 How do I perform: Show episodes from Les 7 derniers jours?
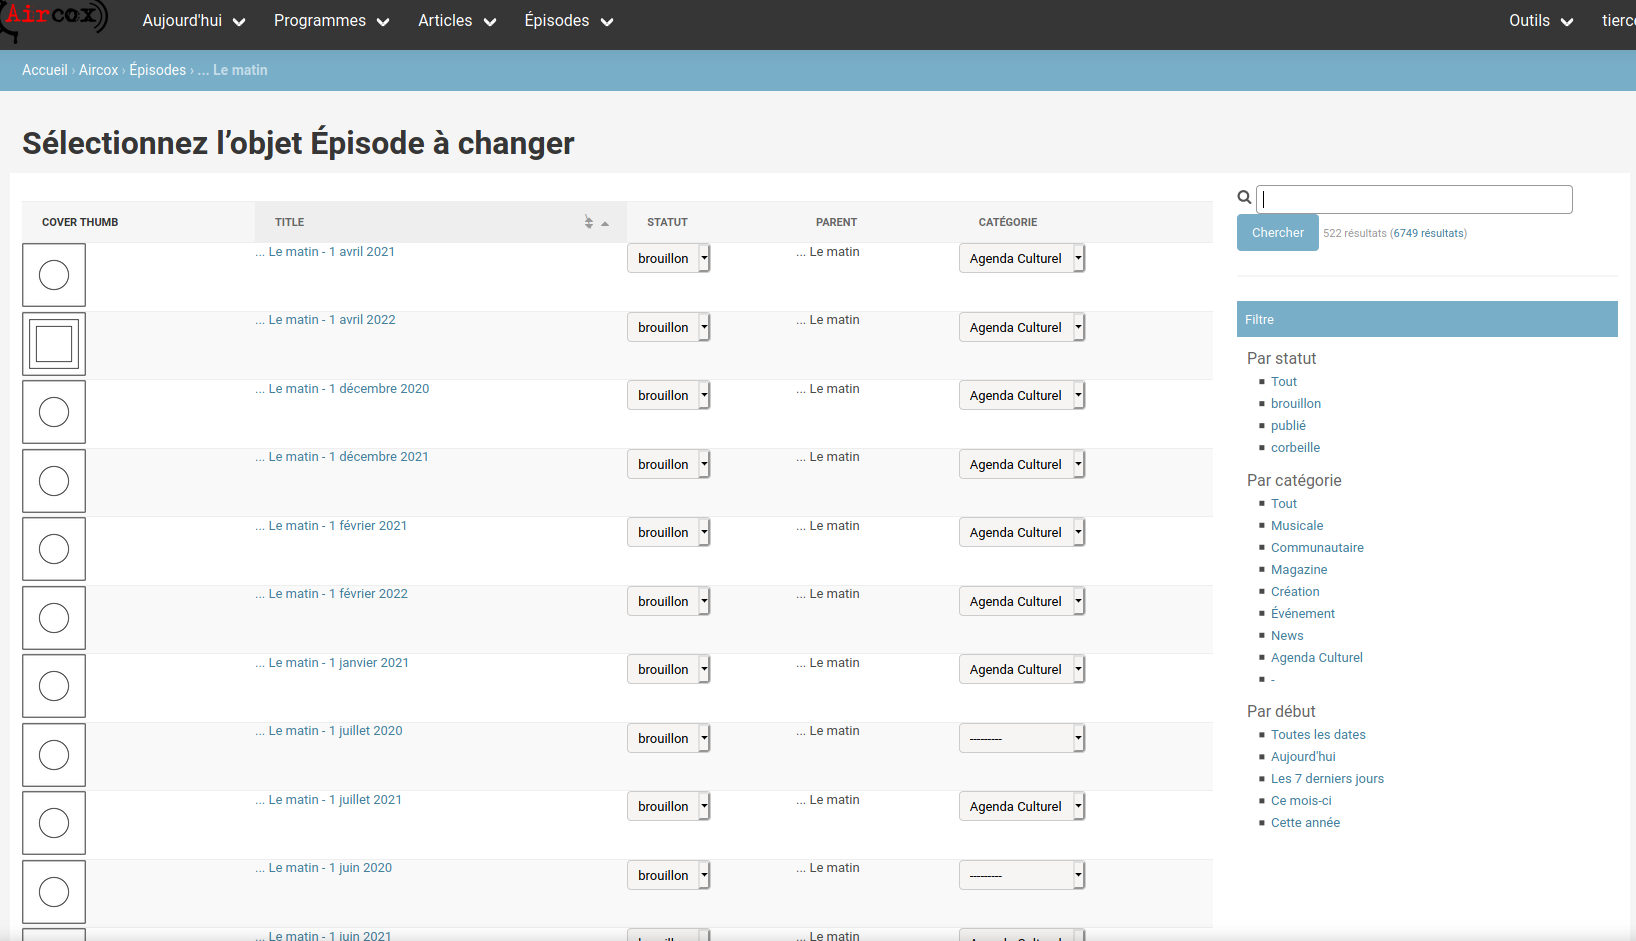[1327, 779]
